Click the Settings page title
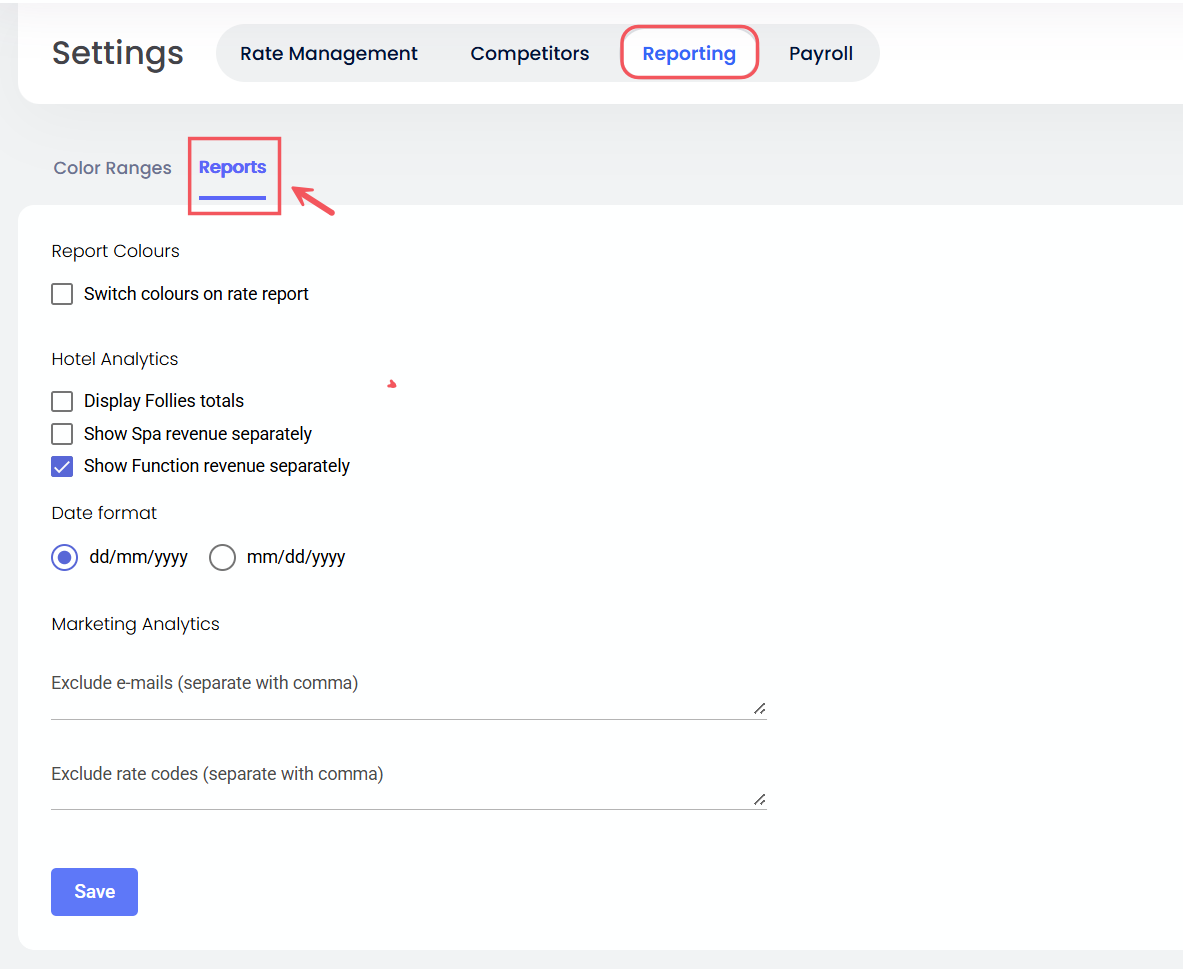Viewport: 1183px width, 969px height. (x=118, y=53)
